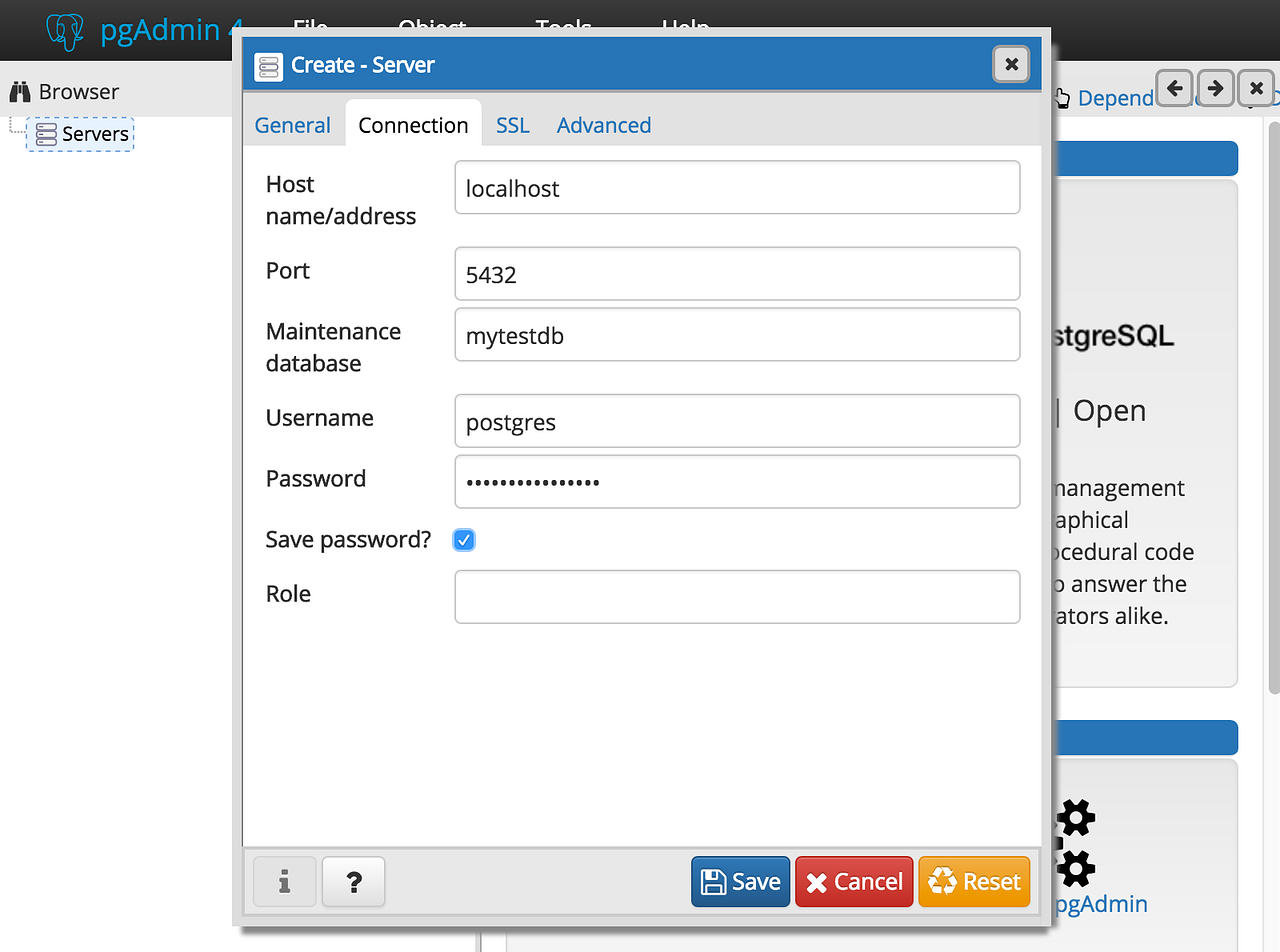Open the Advanced tab

(604, 125)
